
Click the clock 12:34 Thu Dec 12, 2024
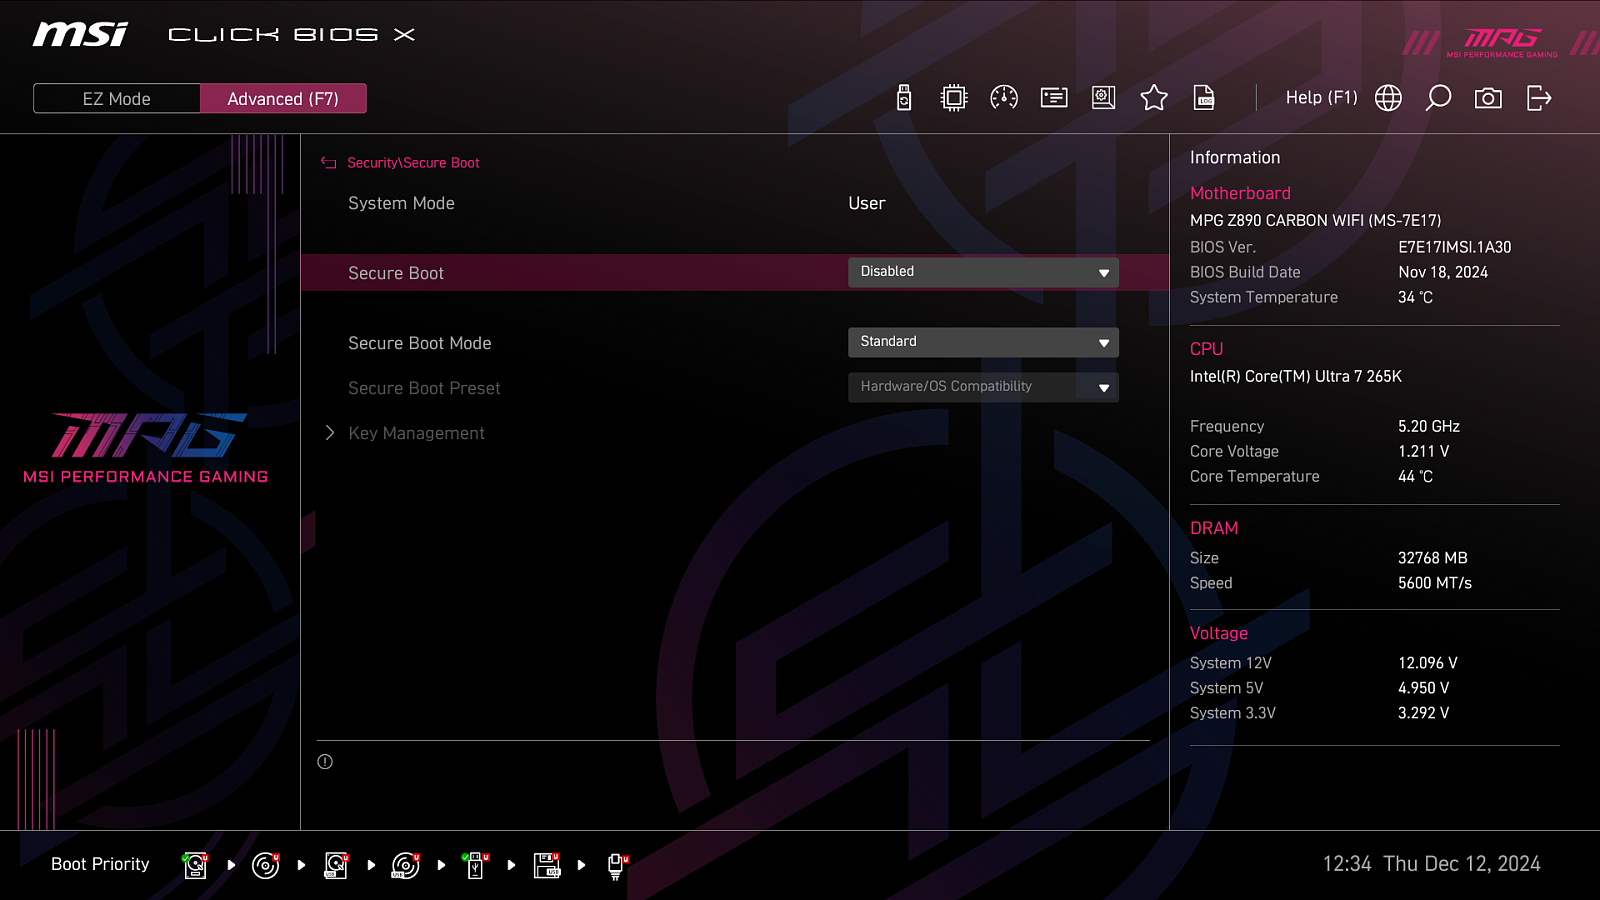point(1431,864)
